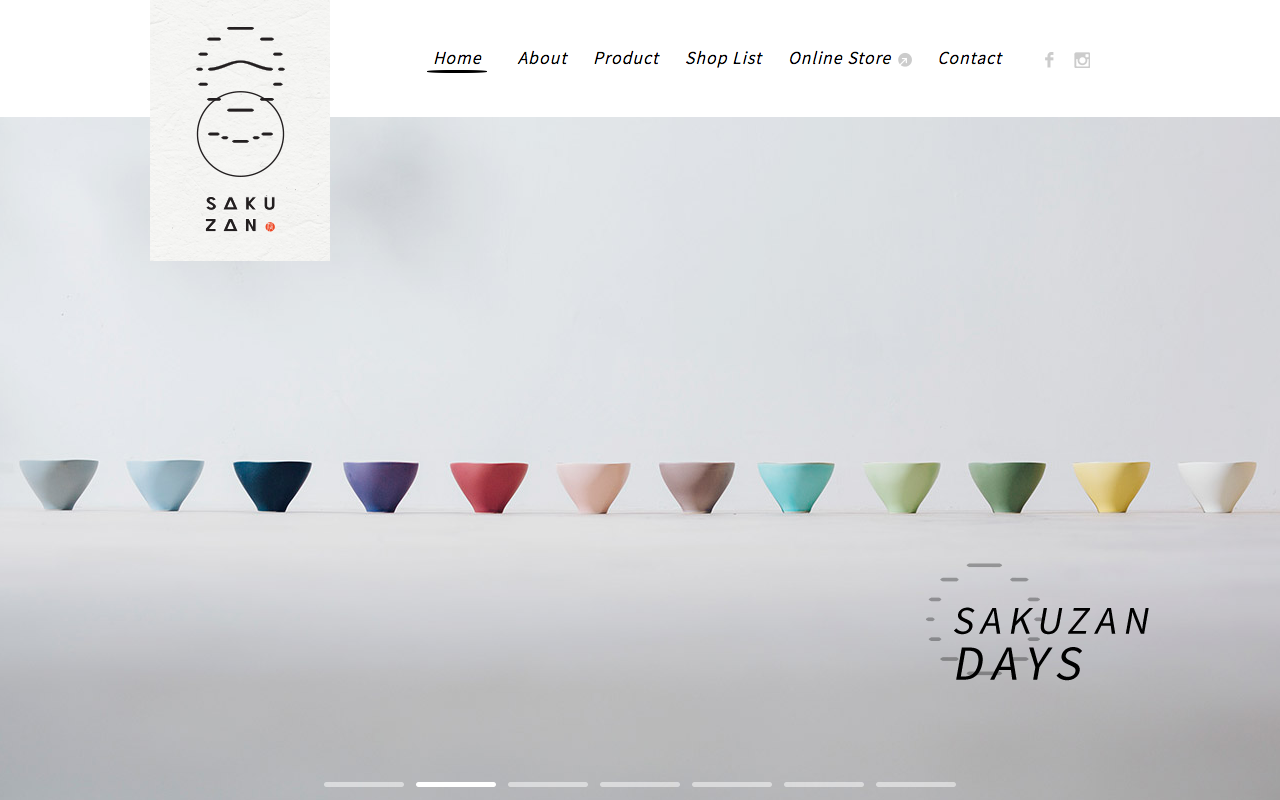Open the Contact page

tap(970, 58)
